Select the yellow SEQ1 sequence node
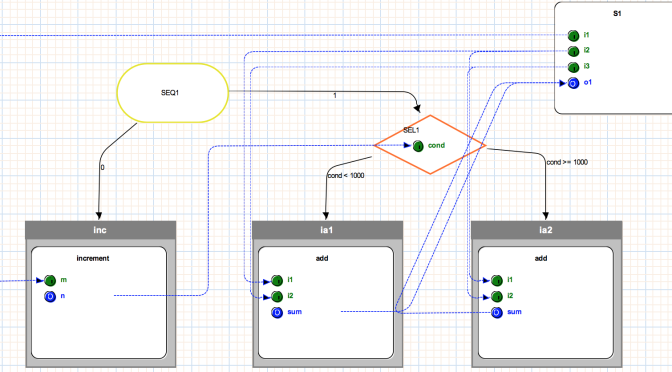The width and height of the screenshot is (672, 372). point(173,93)
